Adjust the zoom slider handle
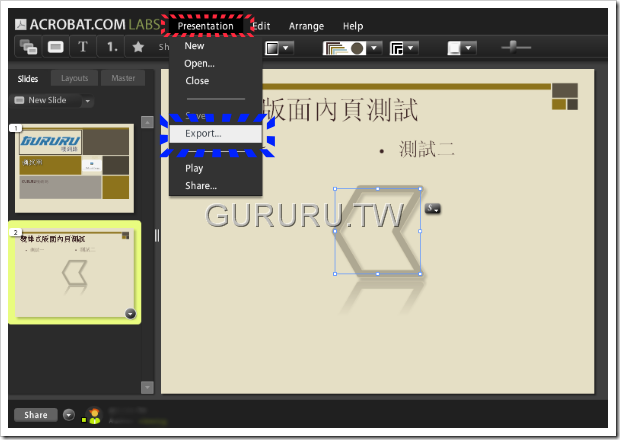This screenshot has height=440, width=620. 513,47
